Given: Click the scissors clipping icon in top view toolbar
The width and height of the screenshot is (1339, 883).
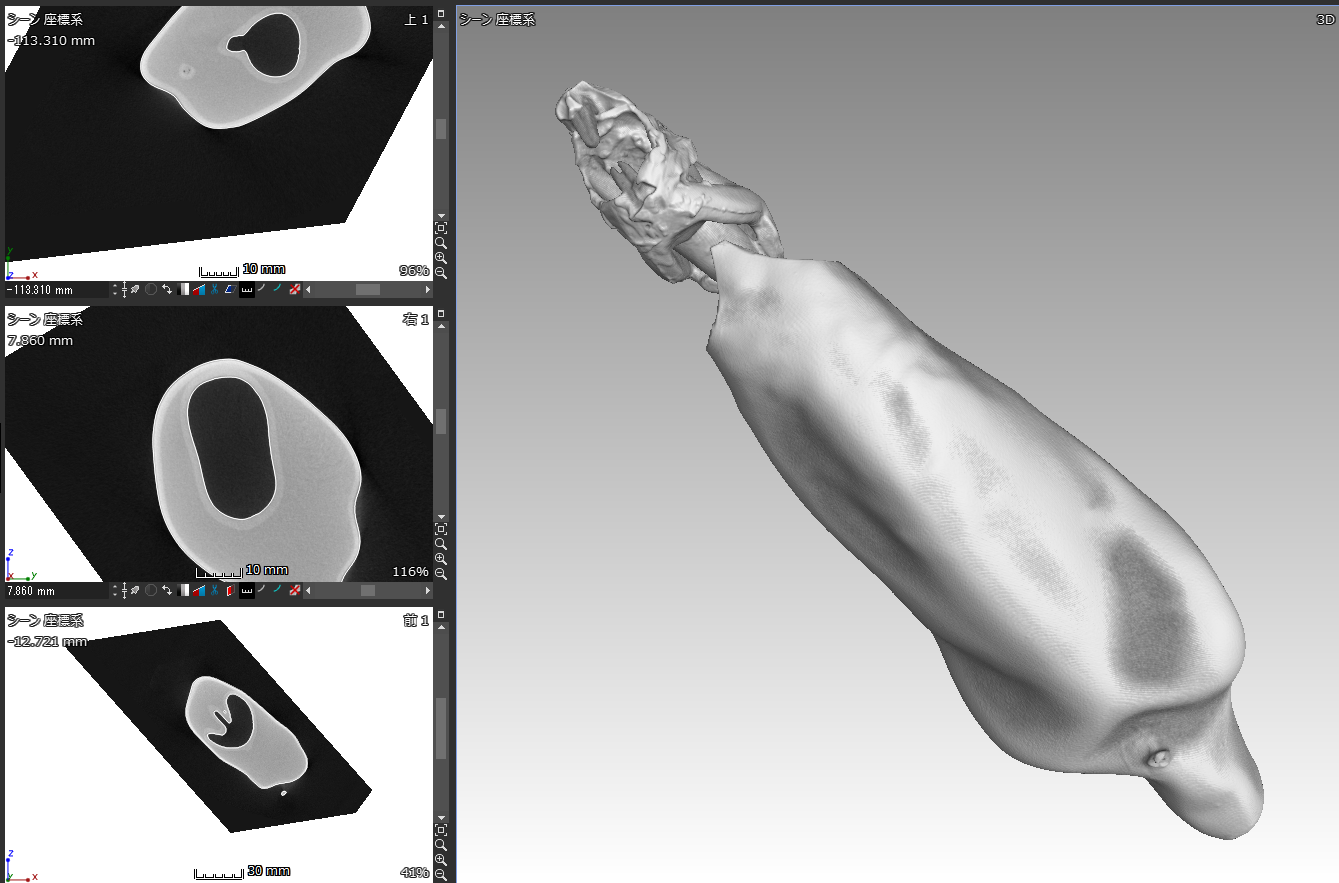Looking at the screenshot, I should [x=214, y=289].
